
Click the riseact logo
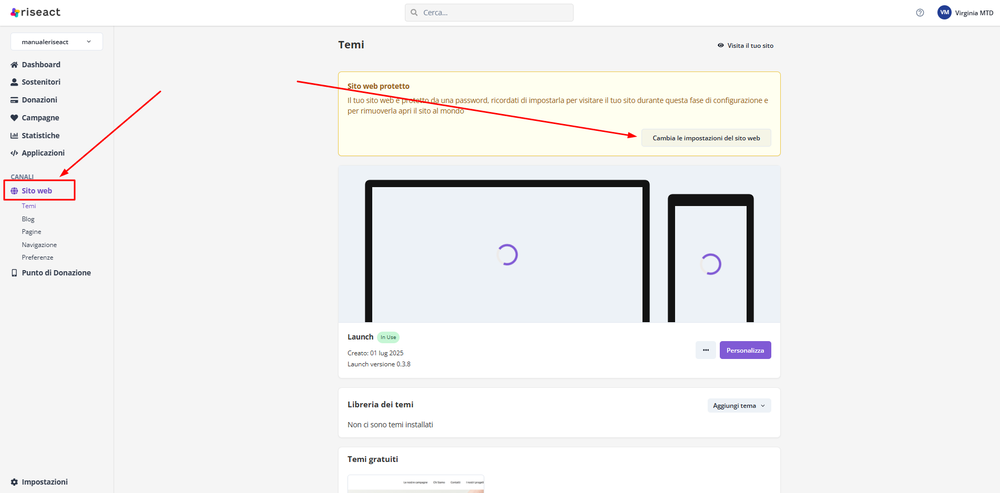pos(36,12)
